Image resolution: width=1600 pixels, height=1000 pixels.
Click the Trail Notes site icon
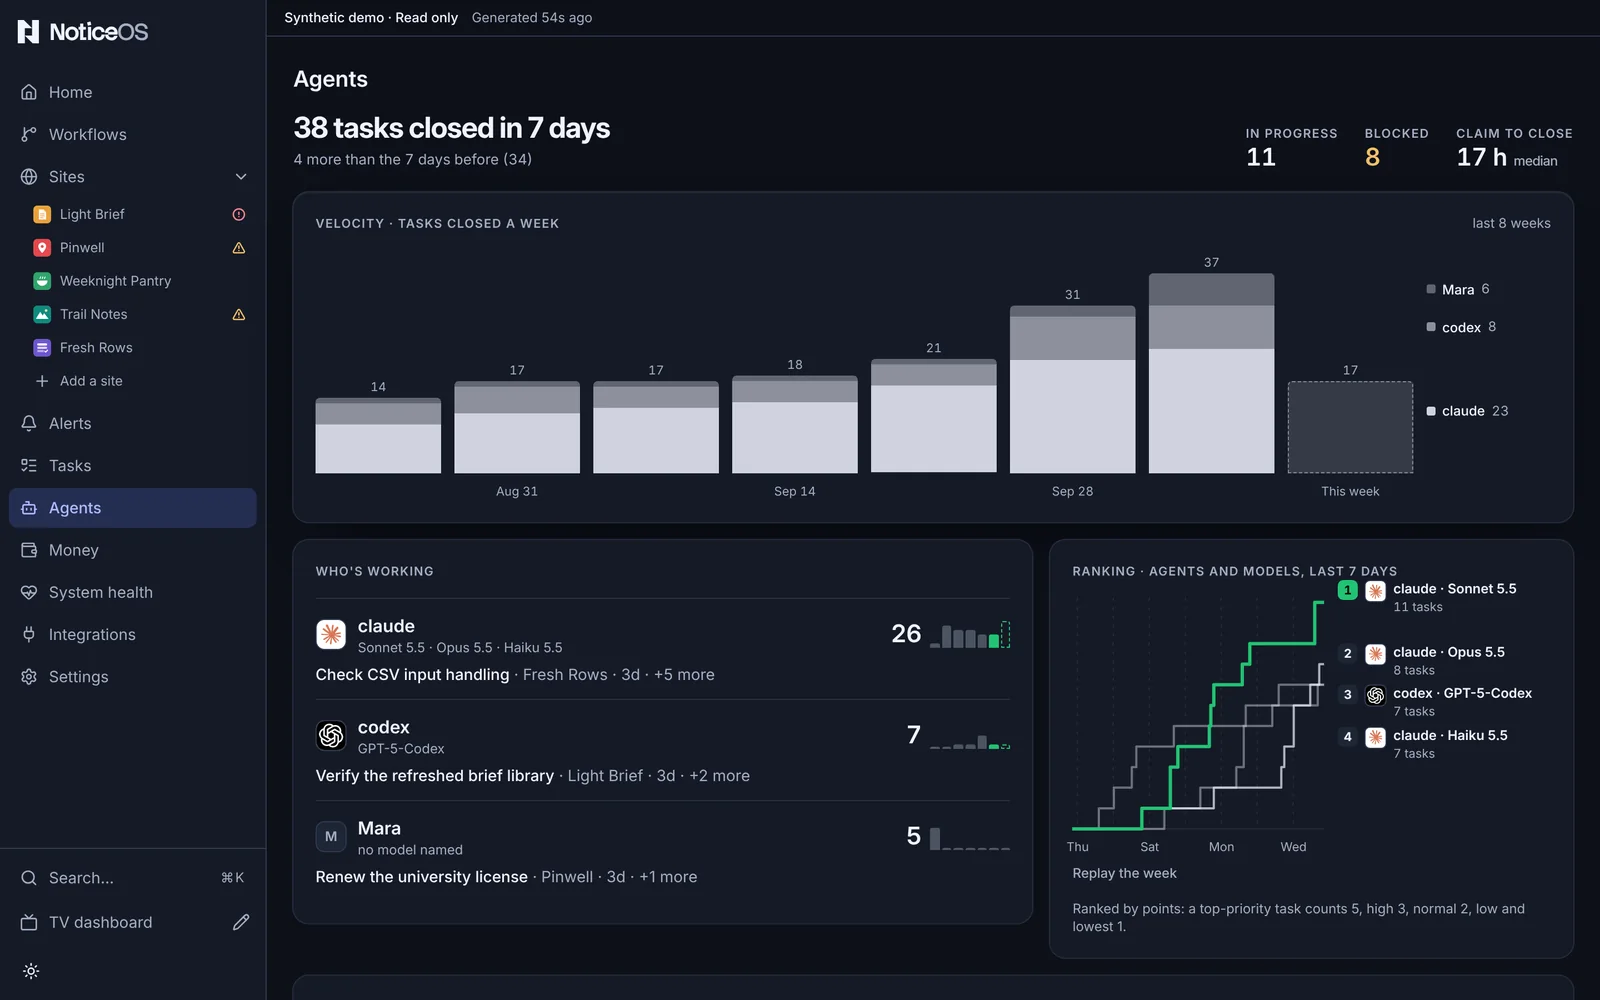coord(42,314)
